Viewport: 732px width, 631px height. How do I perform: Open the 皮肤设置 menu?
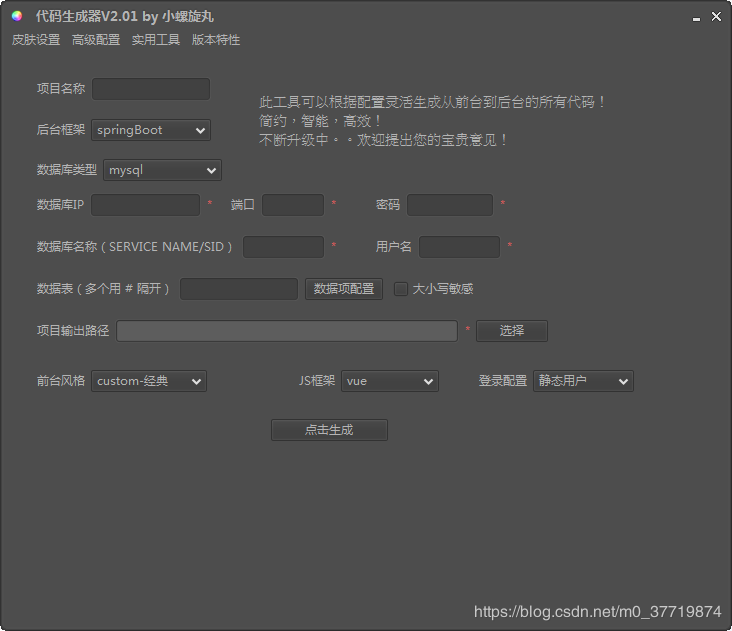pyautogui.click(x=36, y=40)
